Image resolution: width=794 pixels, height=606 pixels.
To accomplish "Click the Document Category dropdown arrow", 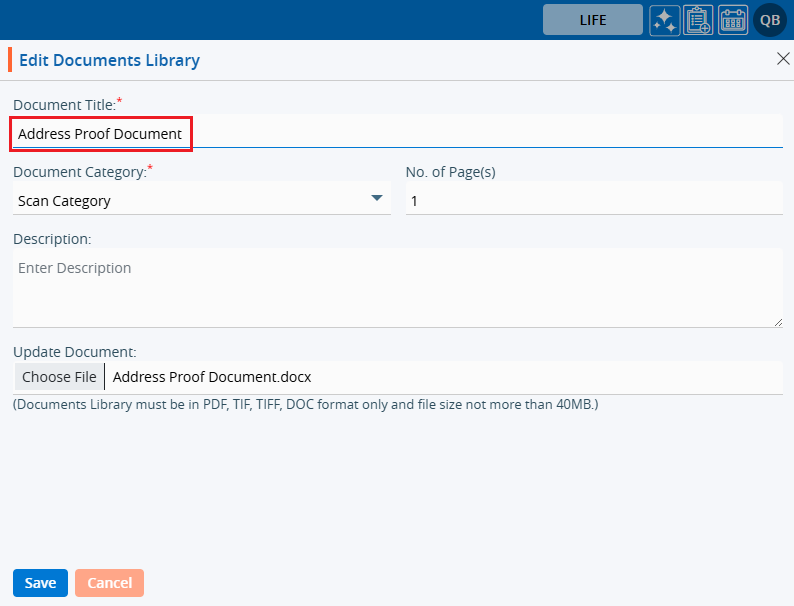I will point(377,198).
